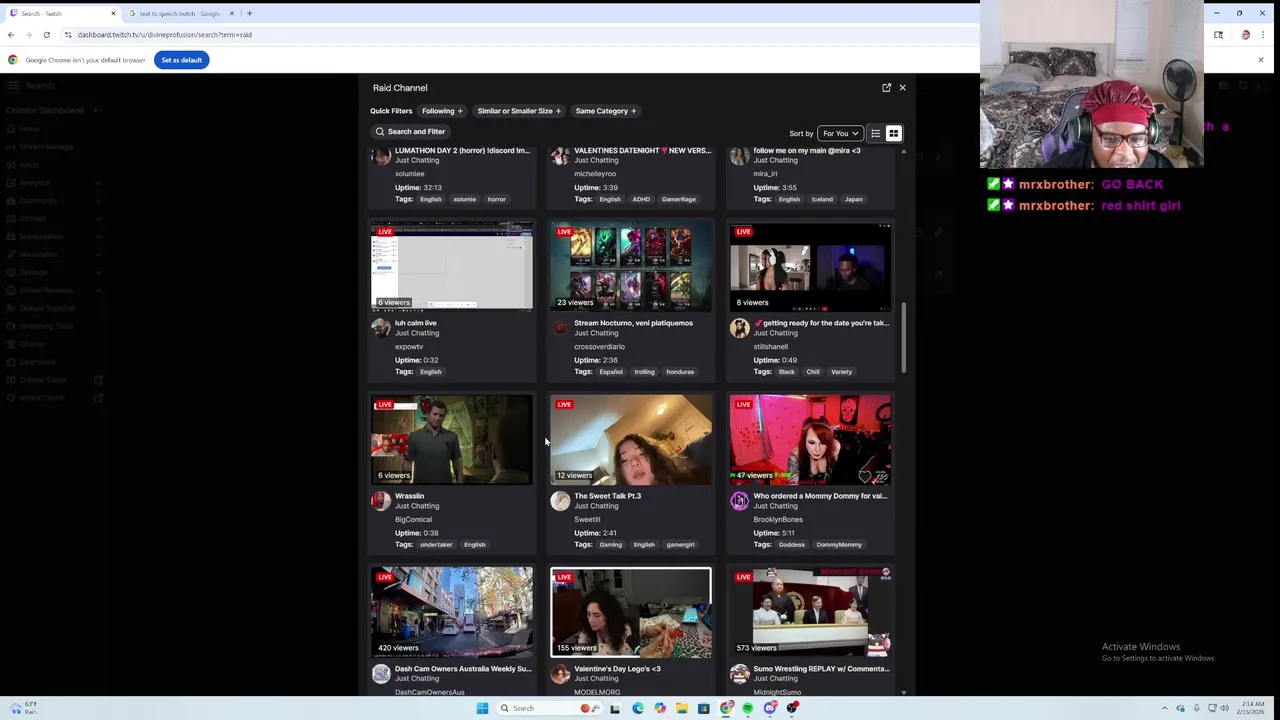Select stillshanell's stream thumbnail
This screenshot has height=720, width=1280.
pyautogui.click(x=810, y=267)
